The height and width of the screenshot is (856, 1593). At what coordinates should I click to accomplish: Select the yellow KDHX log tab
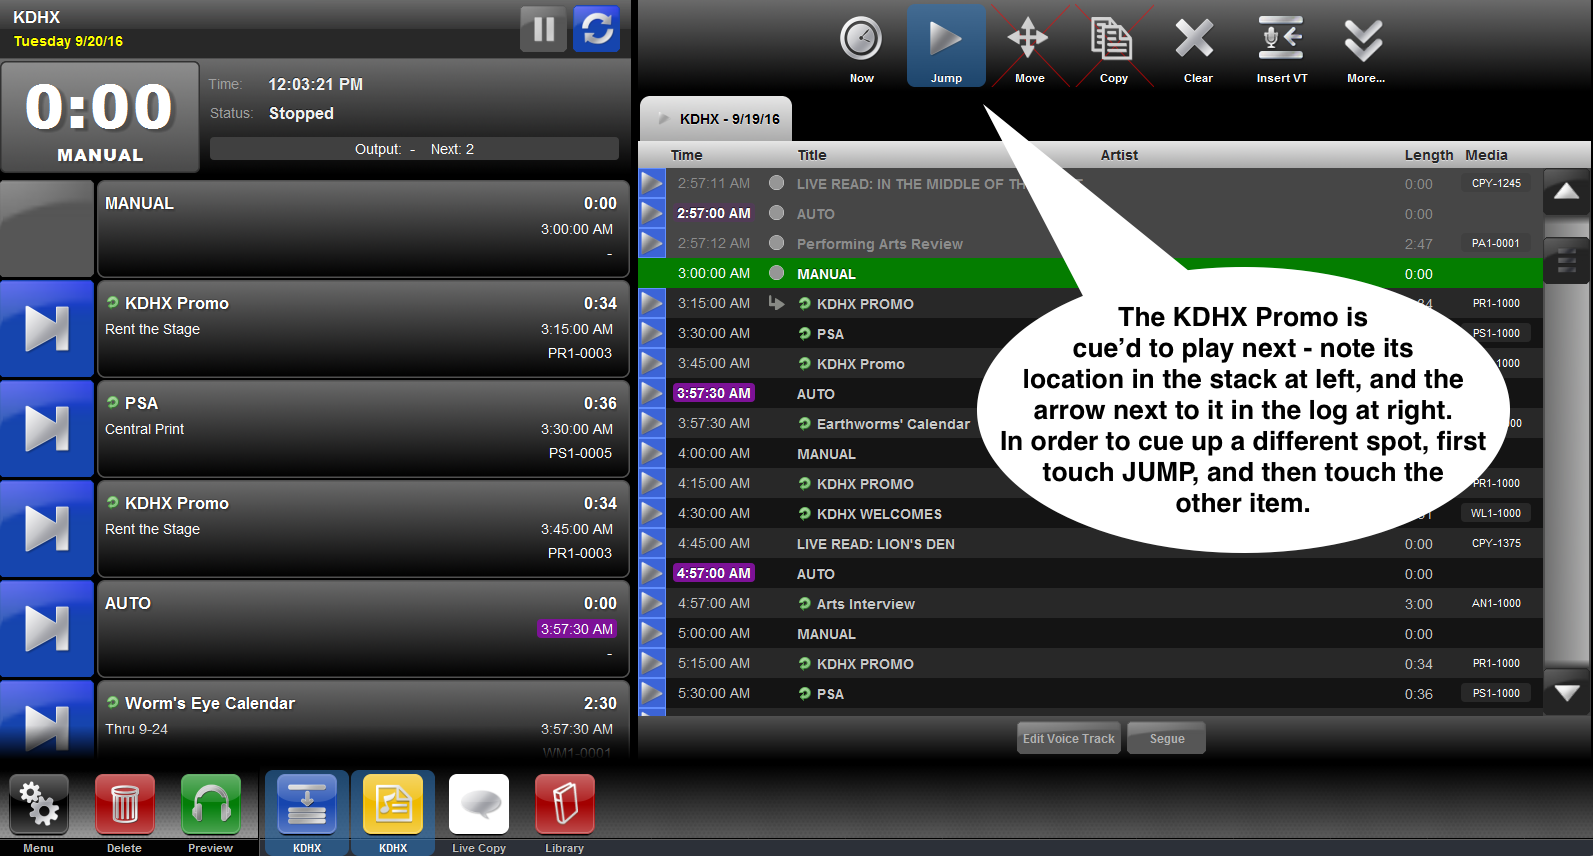tap(393, 804)
